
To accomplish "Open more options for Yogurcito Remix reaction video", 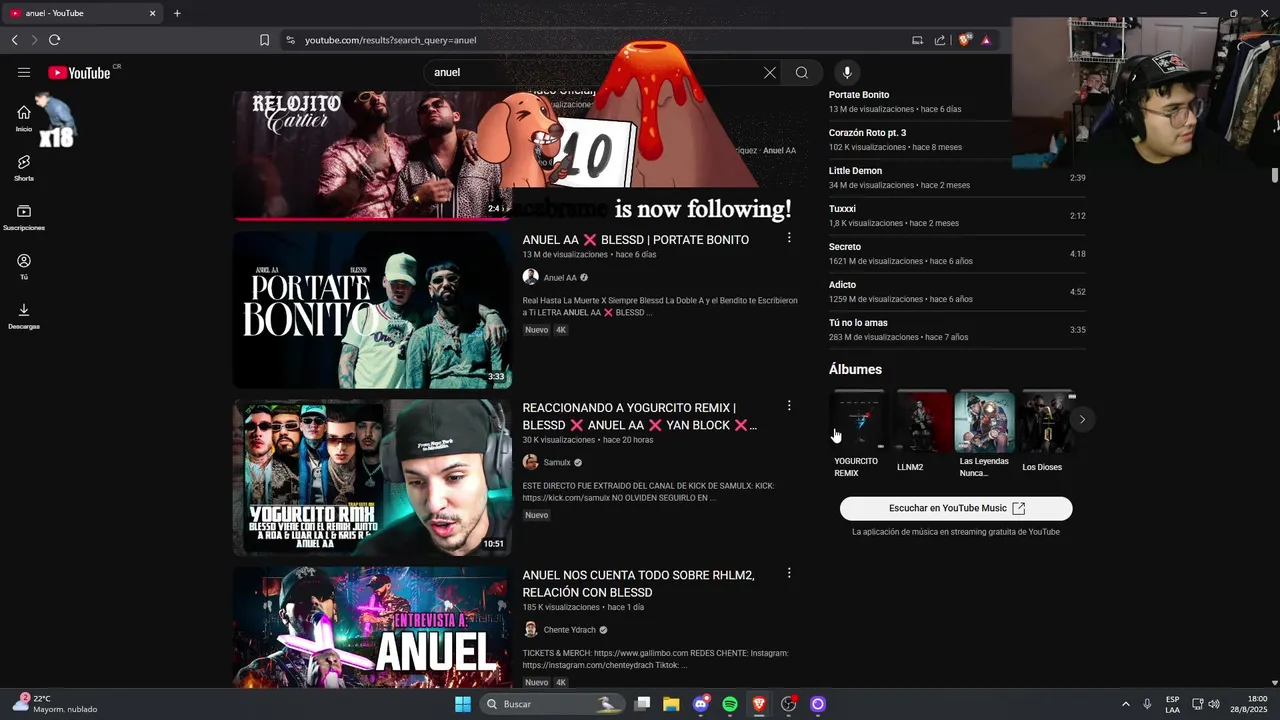I will (789, 406).
